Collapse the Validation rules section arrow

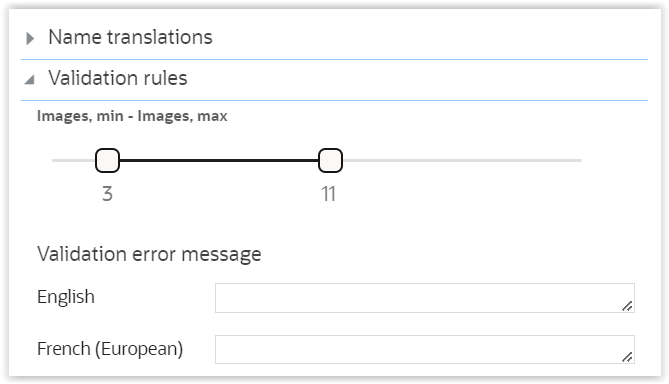coord(30,80)
